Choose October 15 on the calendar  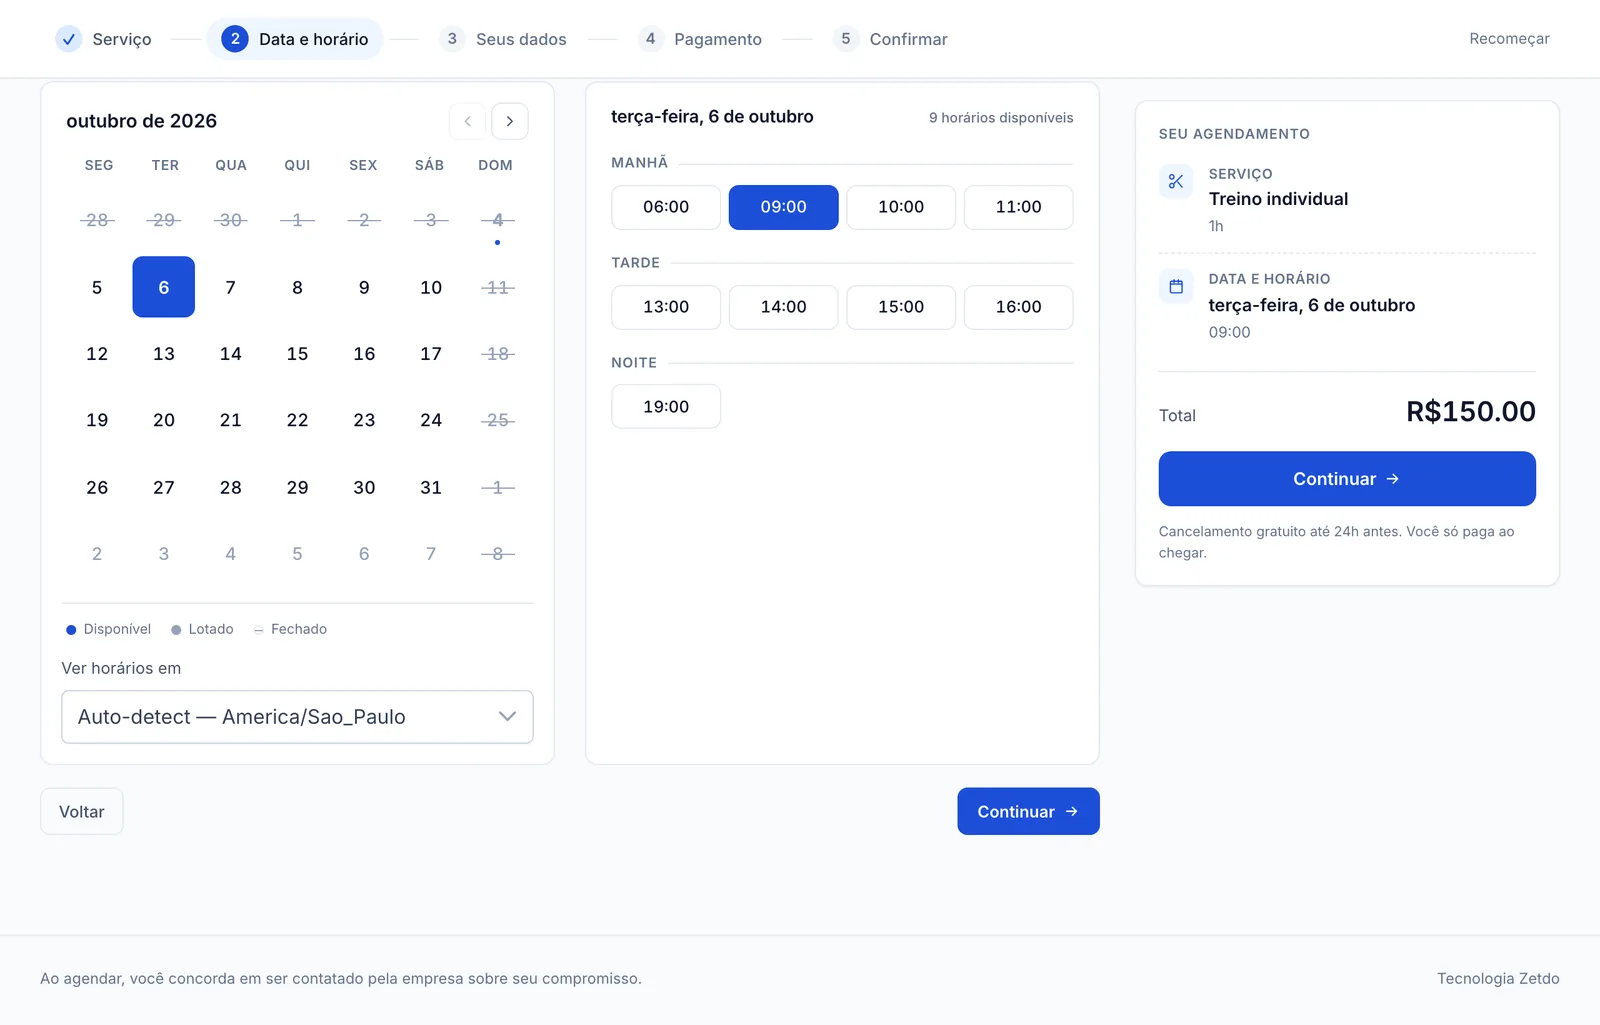coord(297,354)
